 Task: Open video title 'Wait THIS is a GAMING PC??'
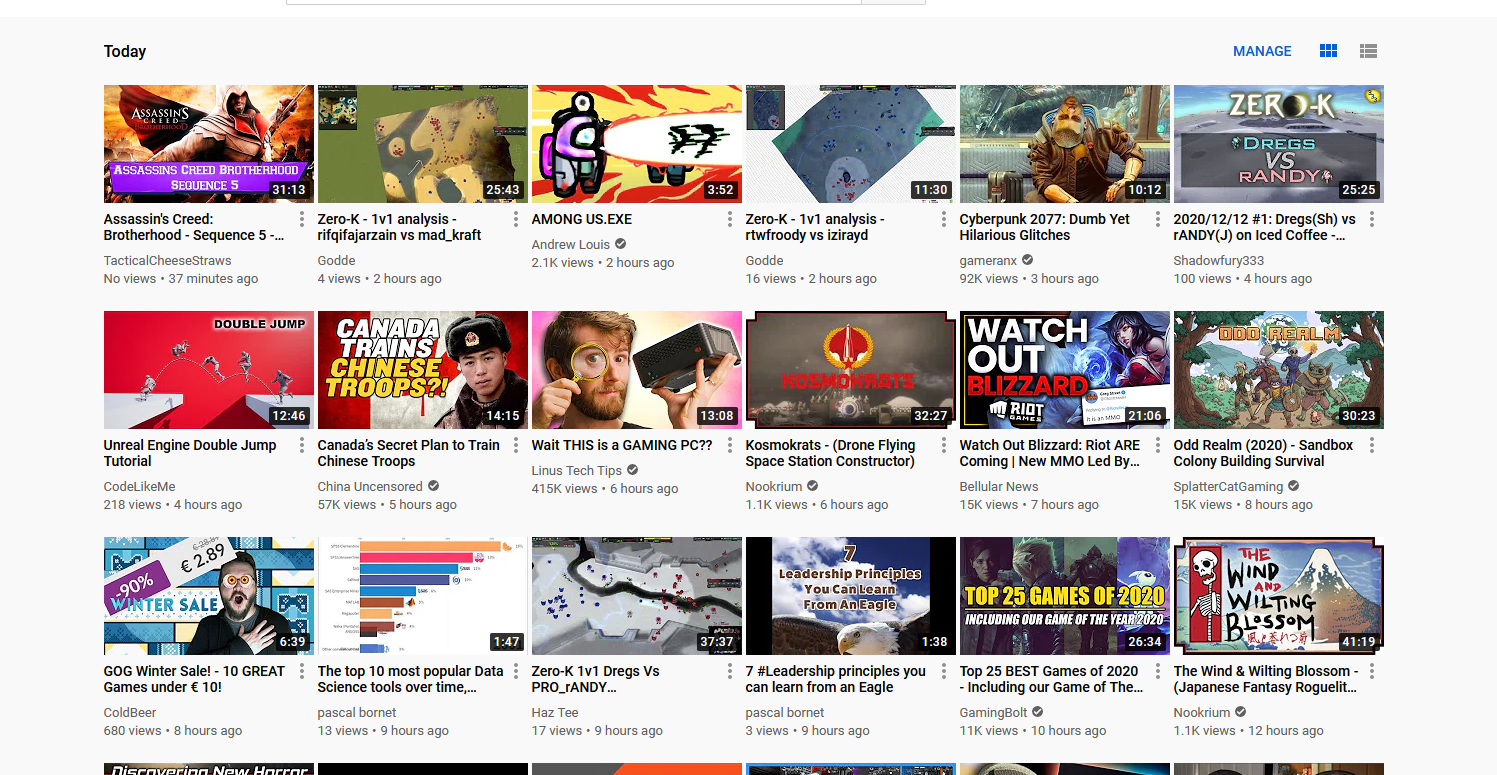click(622, 445)
